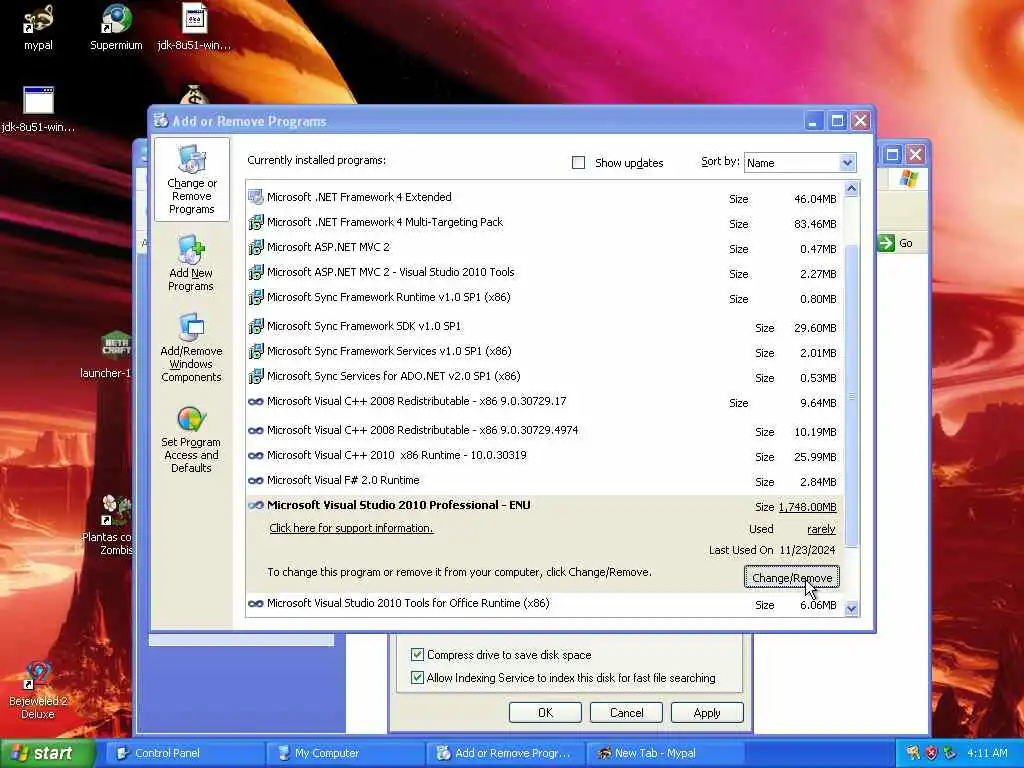1024x768 pixels.
Task: Uncheck Compress drive to save disk space
Action: [417, 654]
